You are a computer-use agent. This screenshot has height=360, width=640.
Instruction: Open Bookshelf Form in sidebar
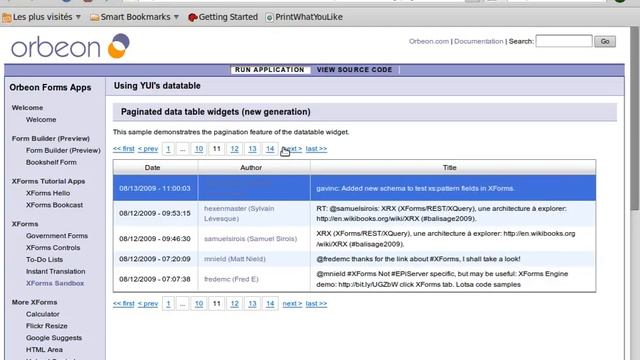(x=51, y=162)
